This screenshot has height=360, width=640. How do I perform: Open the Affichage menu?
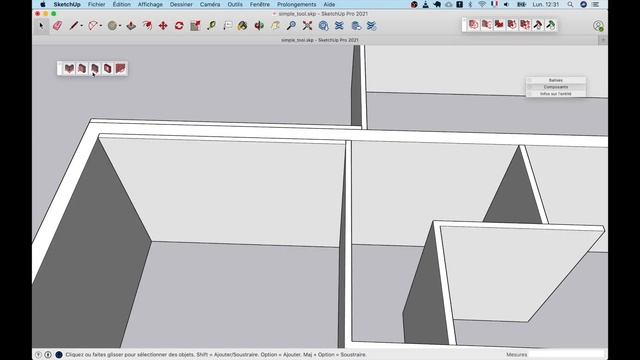click(150, 4)
